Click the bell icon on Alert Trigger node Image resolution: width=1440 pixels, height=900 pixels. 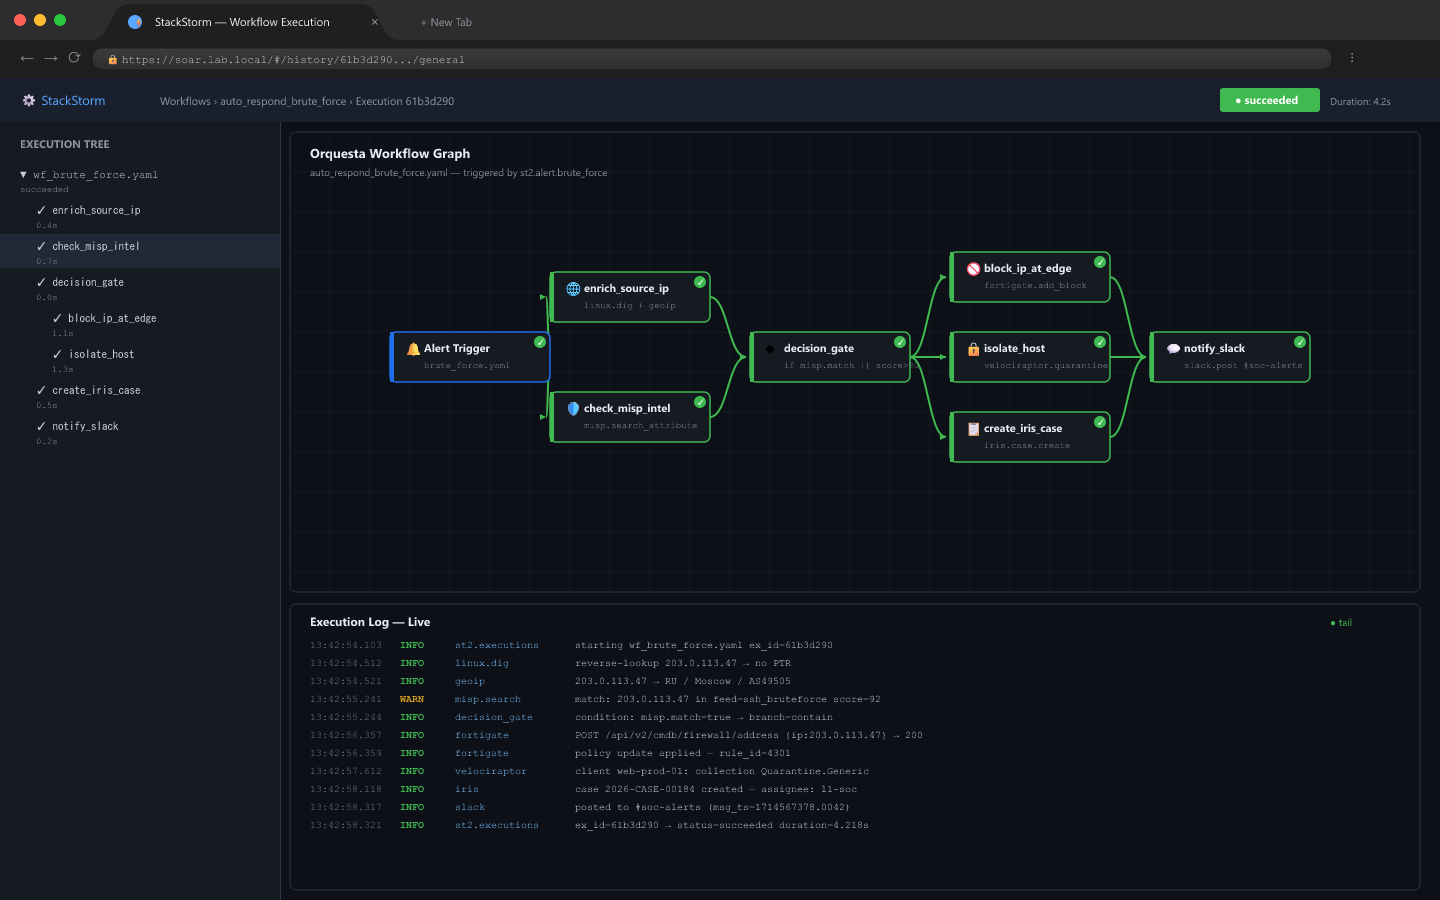413,349
